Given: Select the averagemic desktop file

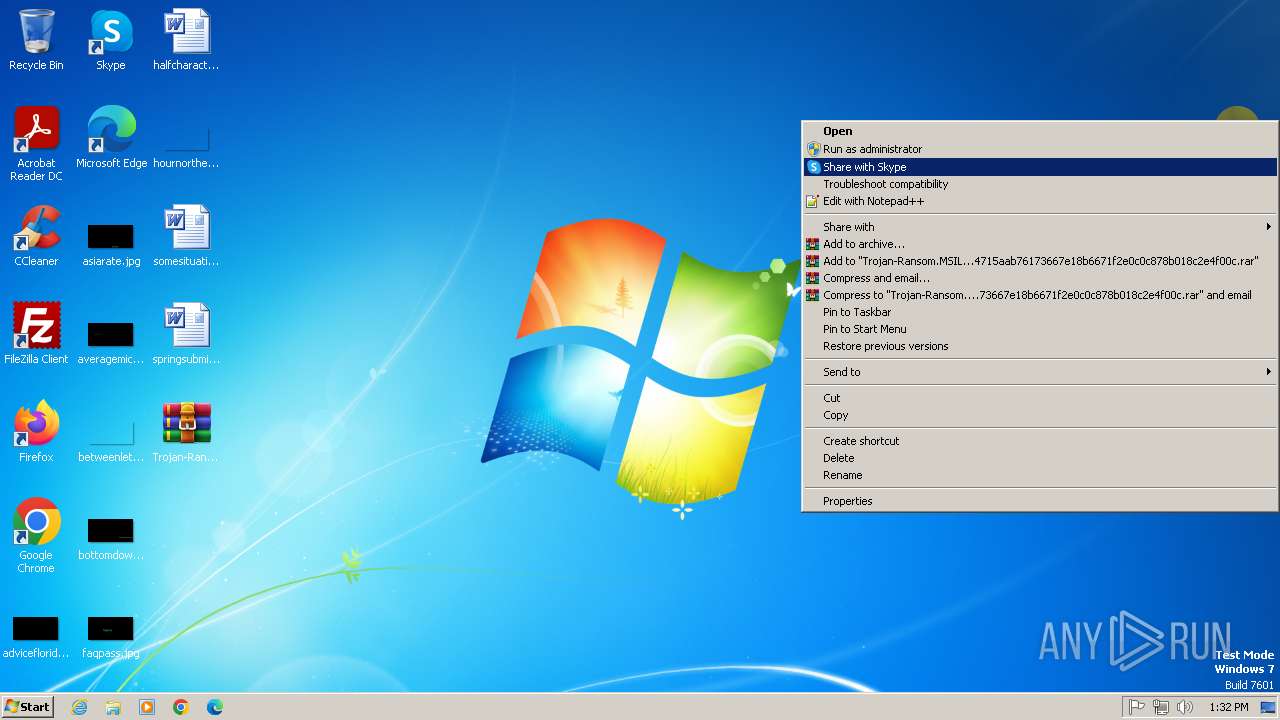Looking at the screenshot, I should pos(111,342).
